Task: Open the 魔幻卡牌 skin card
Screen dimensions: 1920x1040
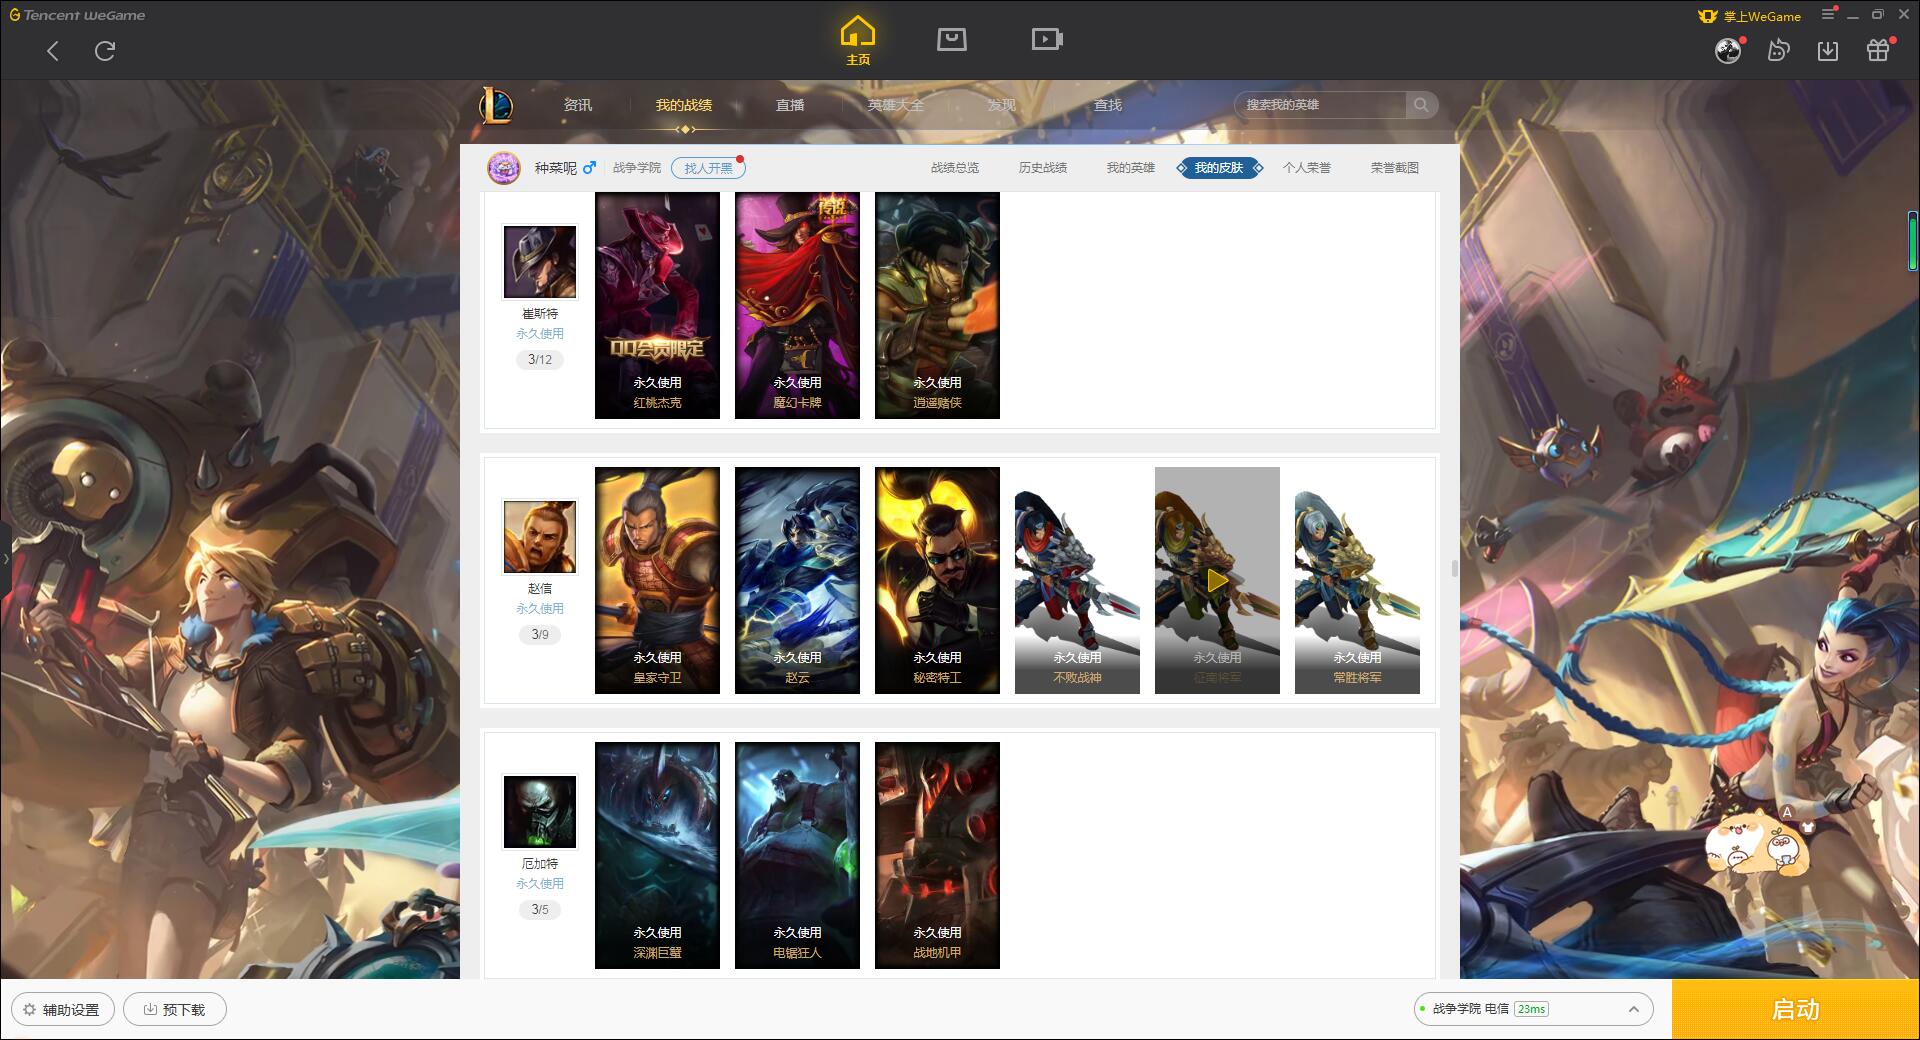Action: point(797,305)
